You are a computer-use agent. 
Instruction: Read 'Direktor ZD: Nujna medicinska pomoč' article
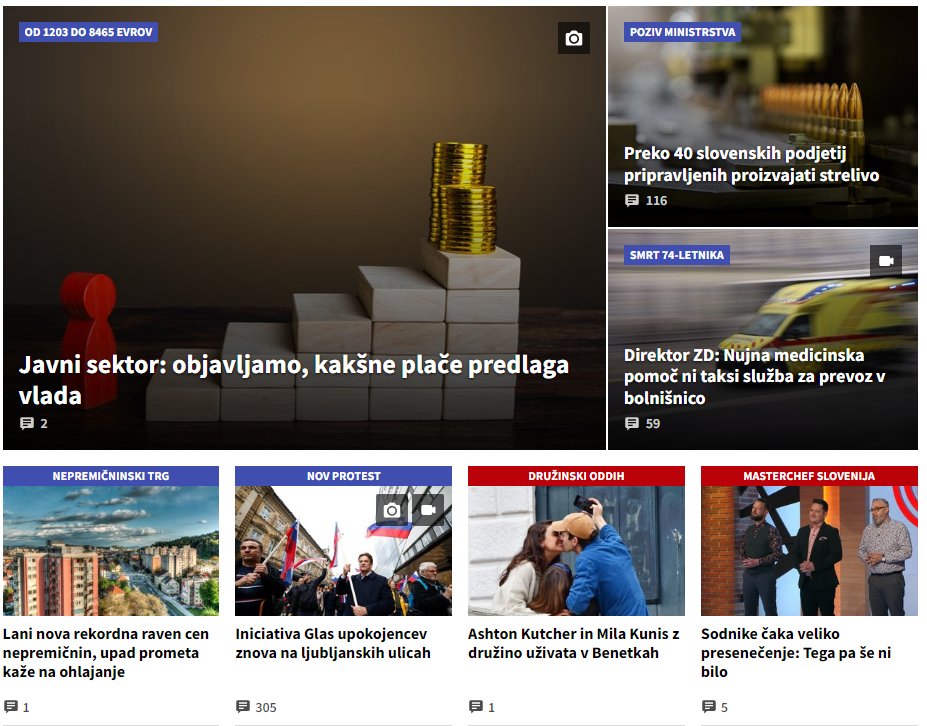(x=754, y=377)
